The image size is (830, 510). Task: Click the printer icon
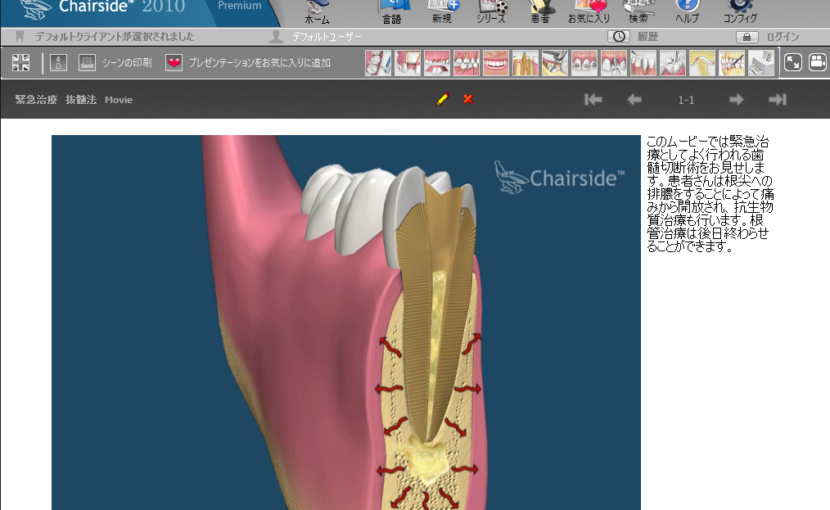pyautogui.click(x=87, y=62)
